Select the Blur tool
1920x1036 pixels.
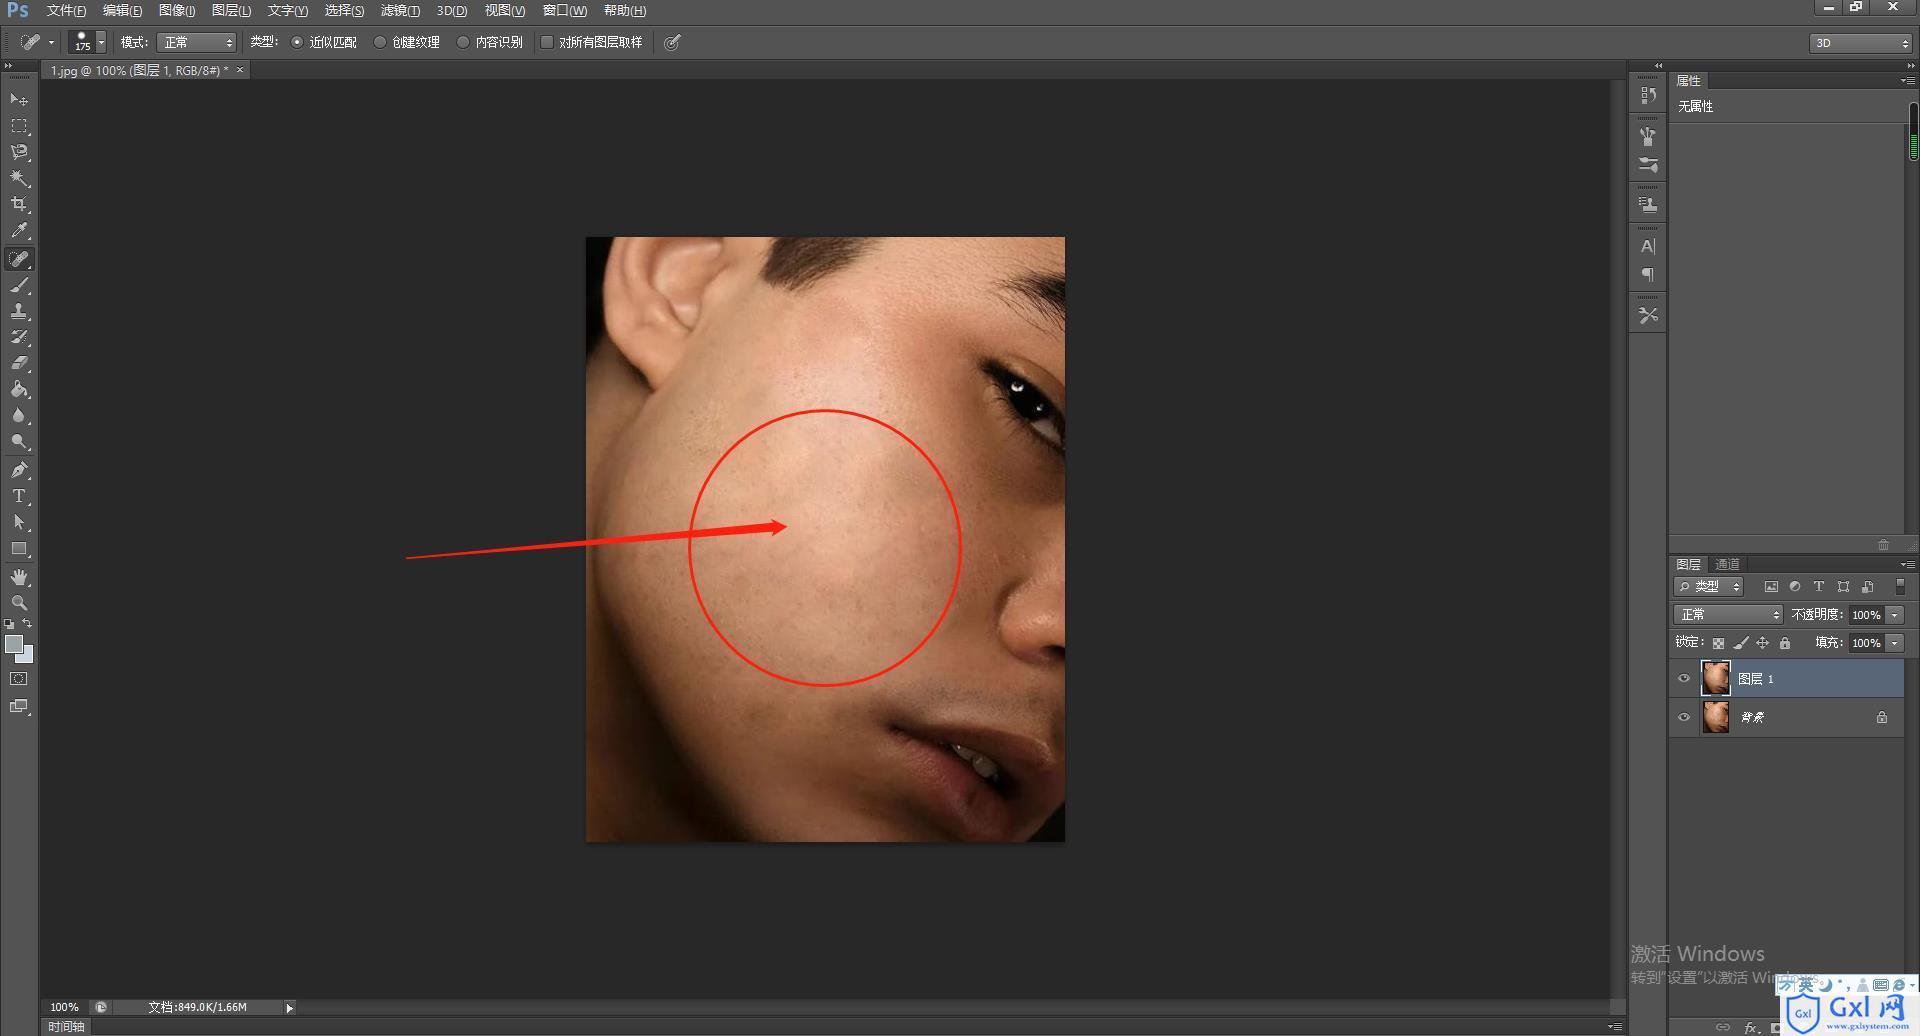(x=19, y=415)
